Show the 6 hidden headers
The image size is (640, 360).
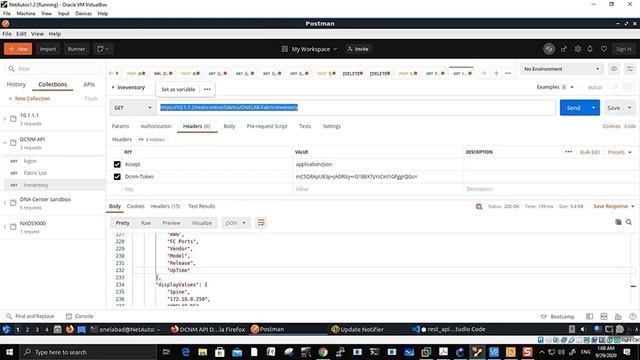(x=151, y=140)
